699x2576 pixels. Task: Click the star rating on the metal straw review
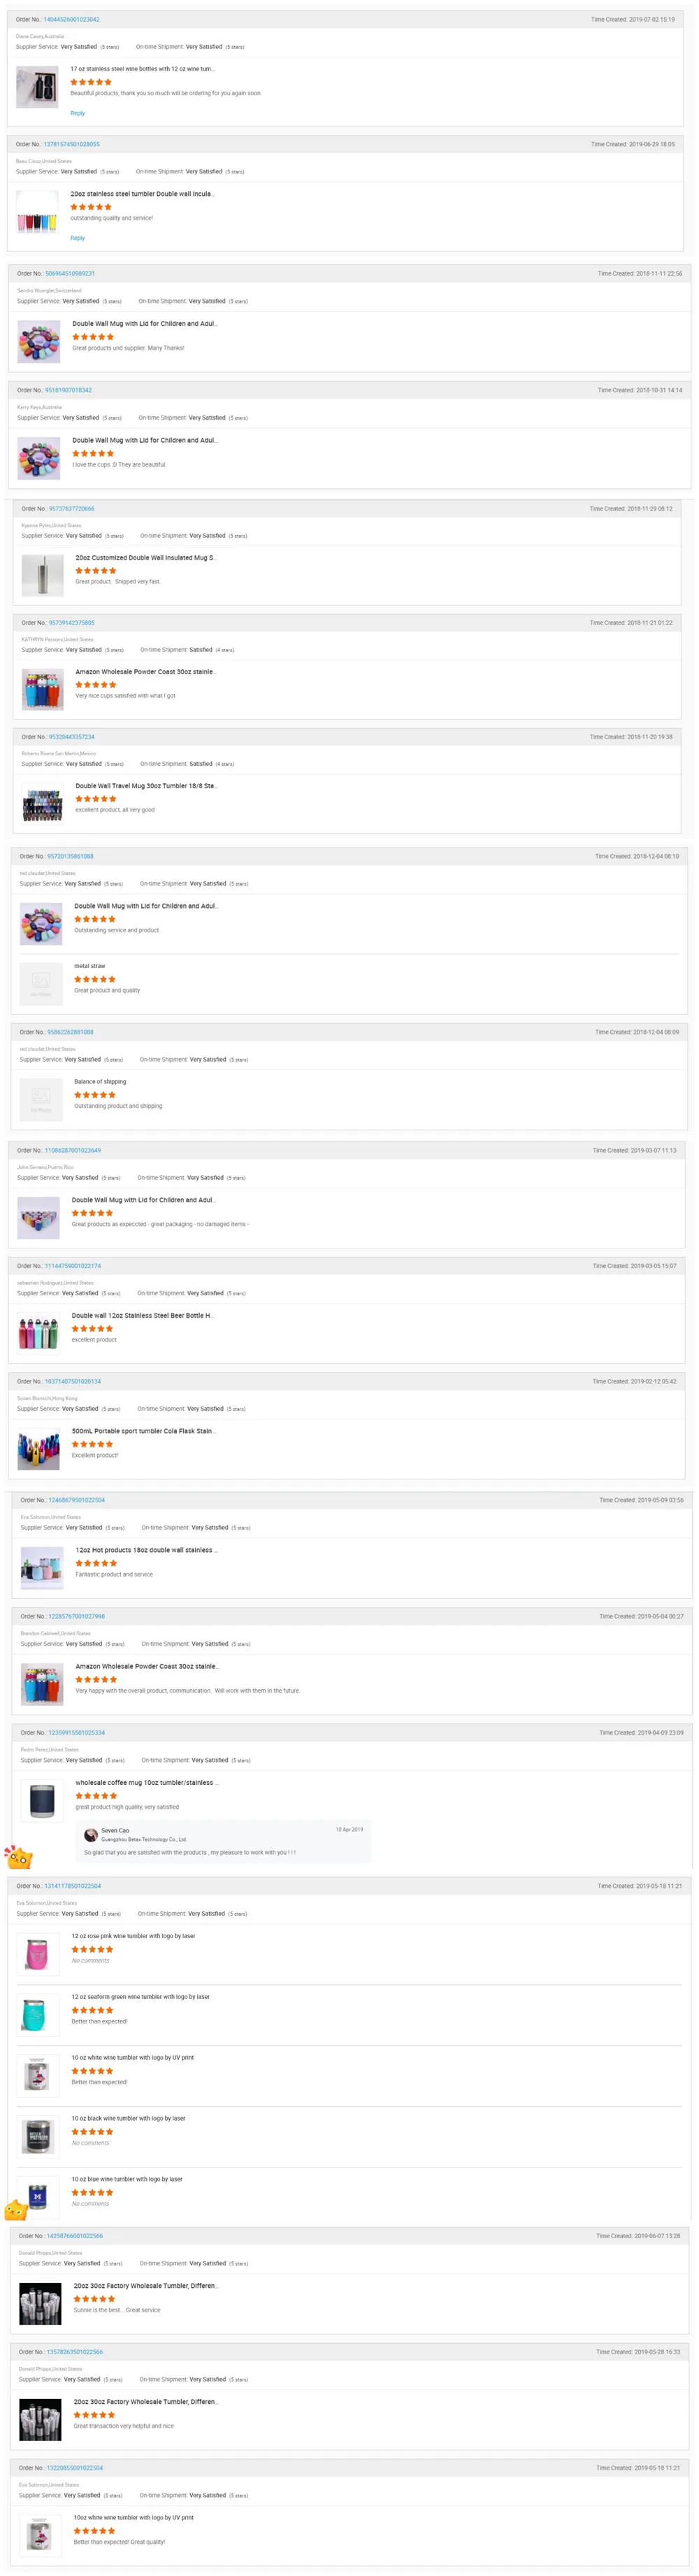tap(95, 979)
